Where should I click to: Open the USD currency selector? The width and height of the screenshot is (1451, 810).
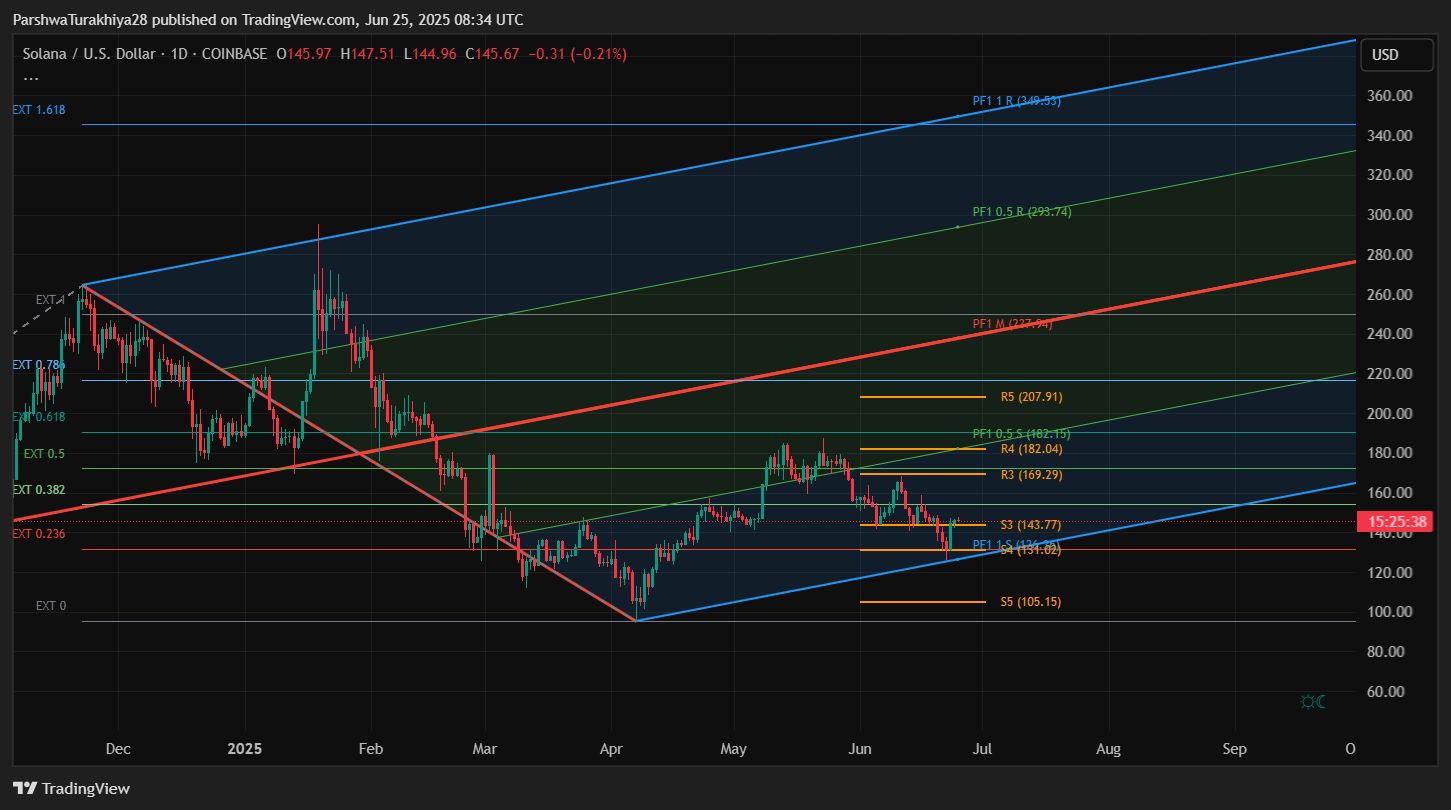click(1385, 55)
